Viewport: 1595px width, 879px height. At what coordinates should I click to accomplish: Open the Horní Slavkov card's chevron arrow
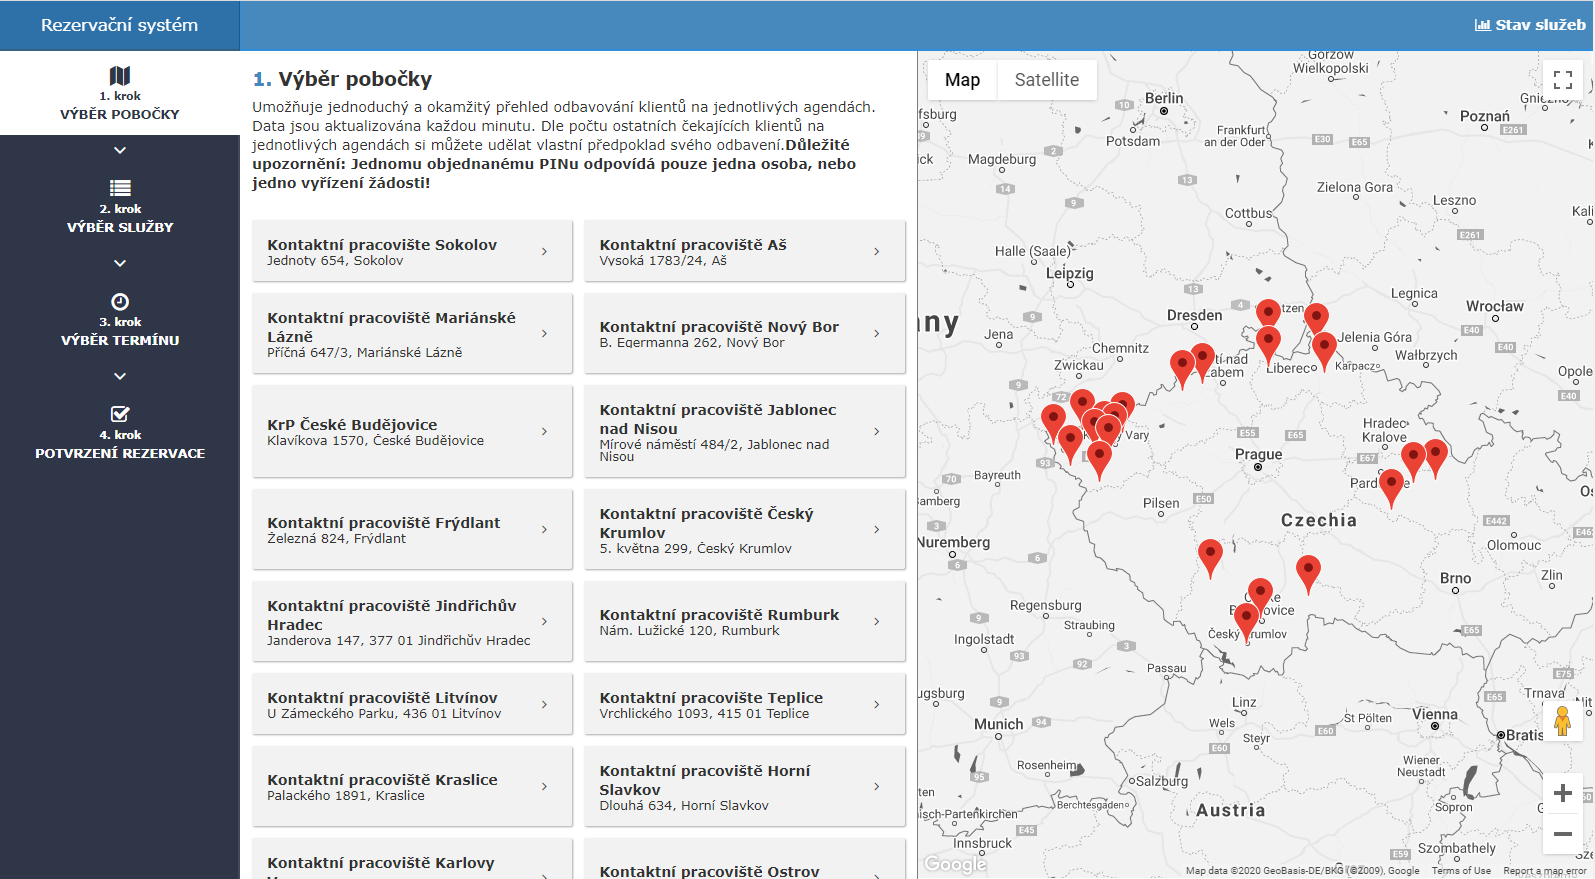pos(877,786)
